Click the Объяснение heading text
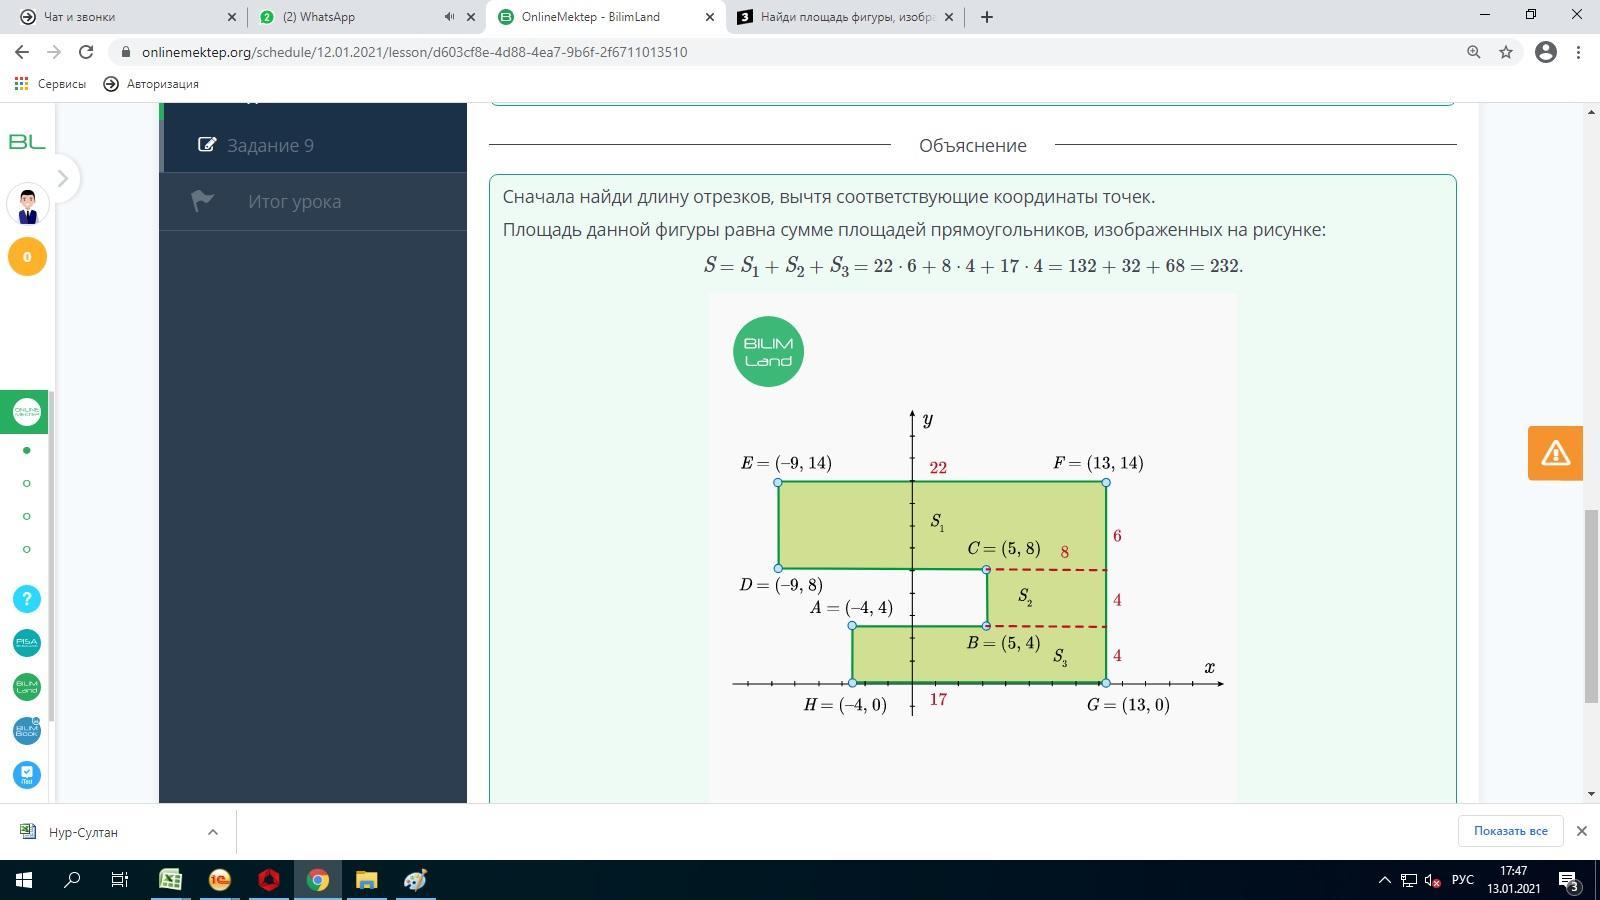This screenshot has height=900, width=1600. [x=973, y=145]
